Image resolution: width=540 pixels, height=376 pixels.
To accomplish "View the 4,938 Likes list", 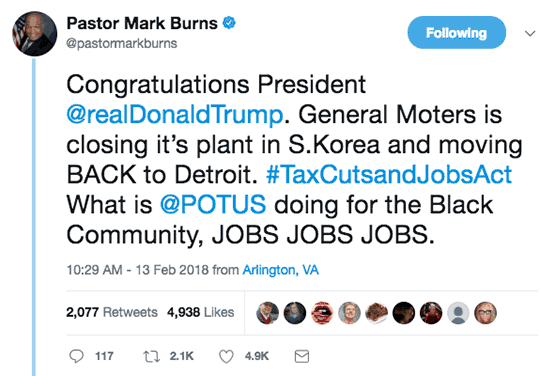I will [200, 312].
